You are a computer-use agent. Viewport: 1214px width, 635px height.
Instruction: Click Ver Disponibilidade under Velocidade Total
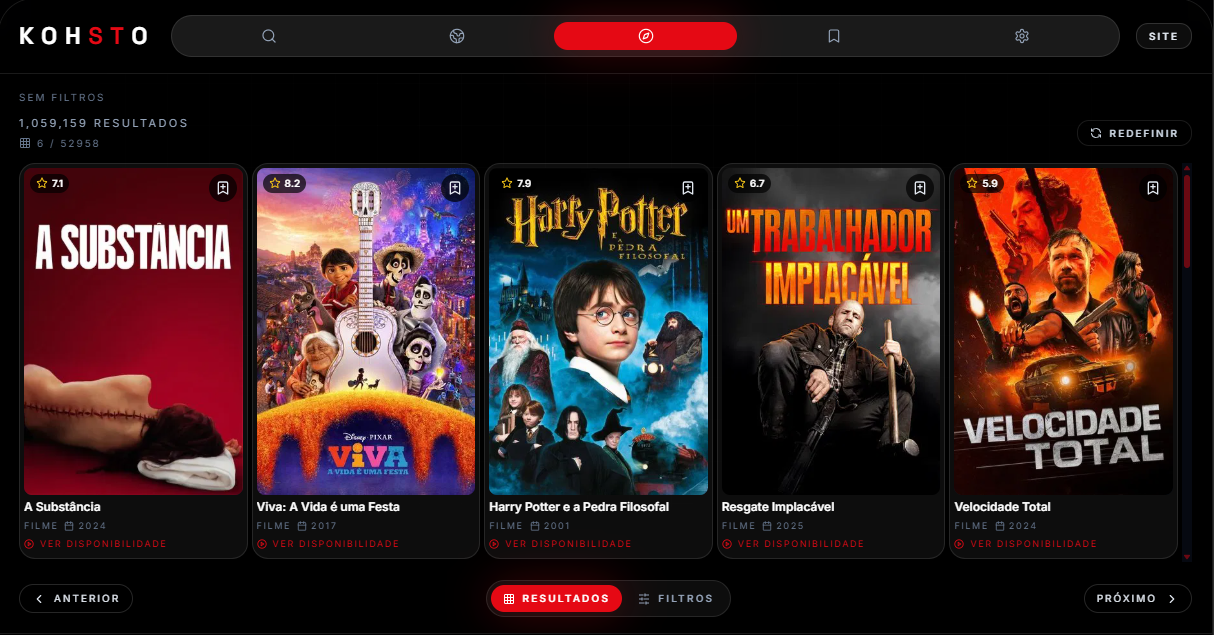point(1026,544)
